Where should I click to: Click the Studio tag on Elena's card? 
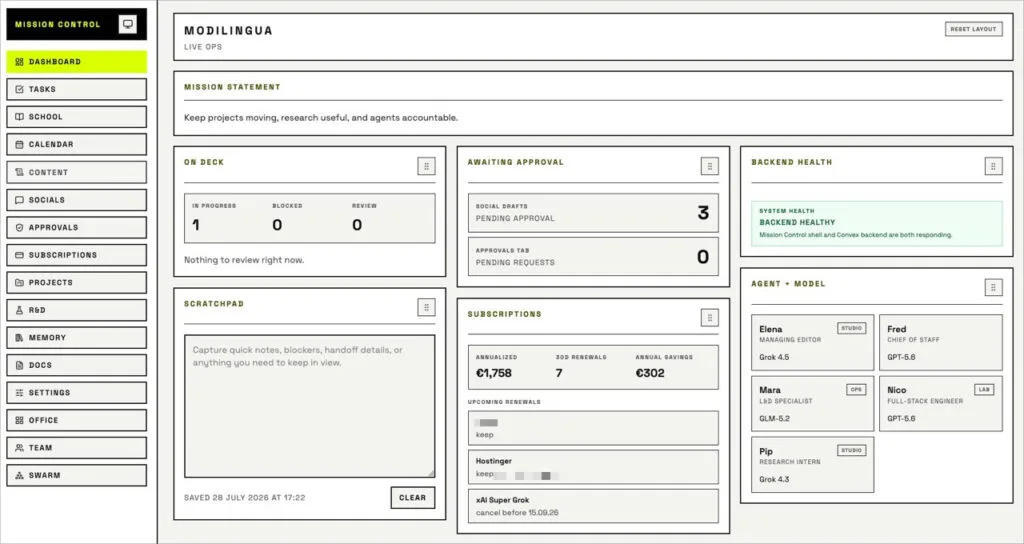point(852,328)
